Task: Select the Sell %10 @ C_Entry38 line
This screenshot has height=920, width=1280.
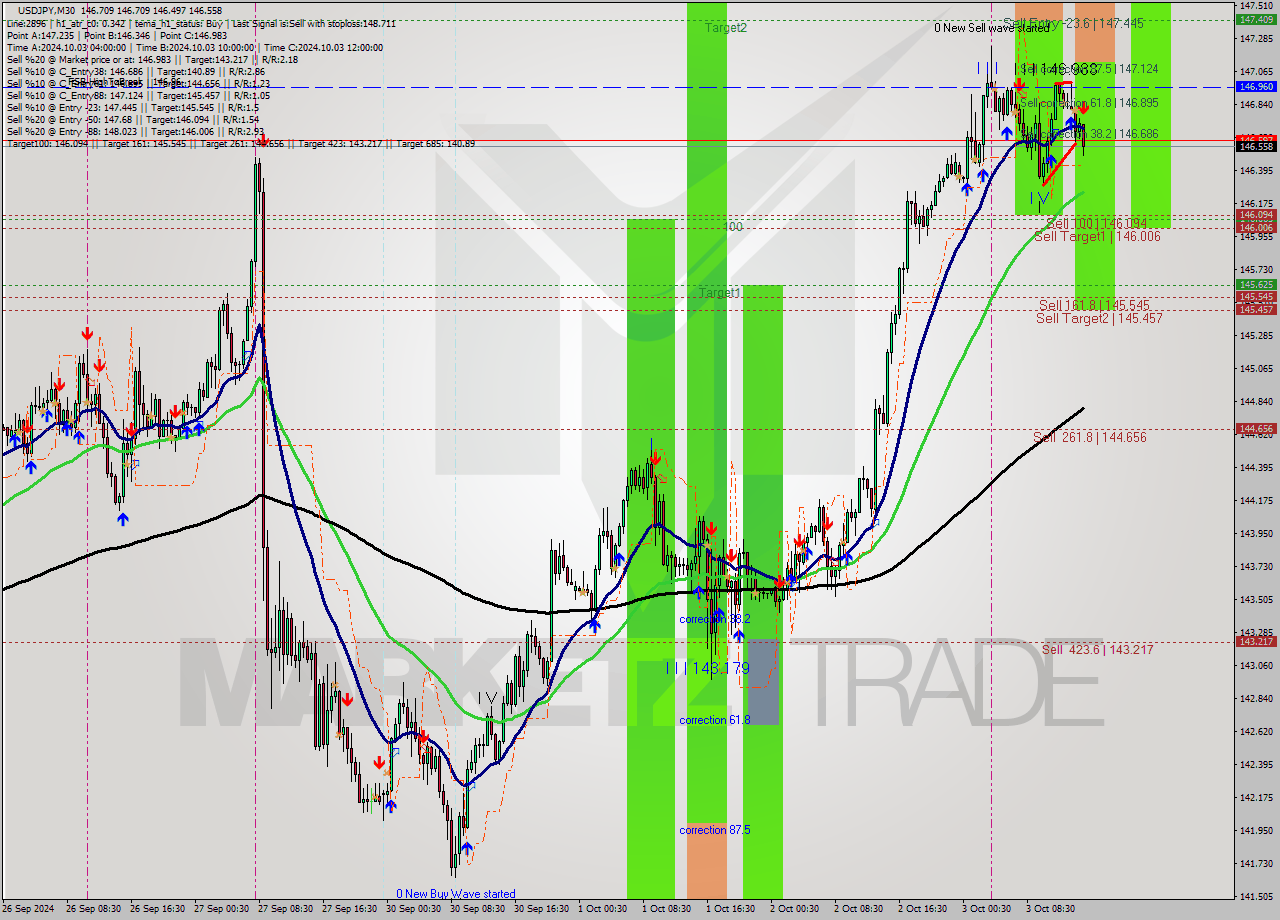Action: 135,72
